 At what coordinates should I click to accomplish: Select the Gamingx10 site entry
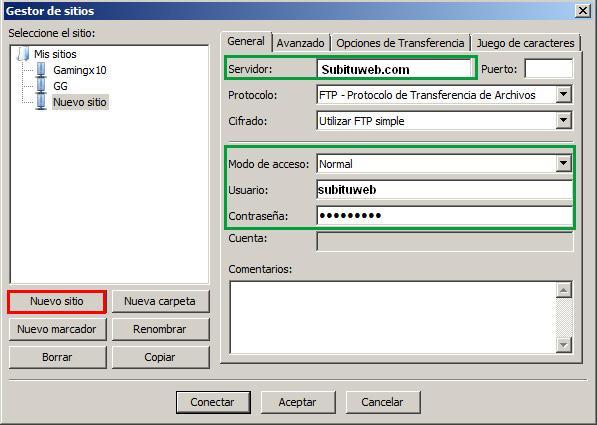click(80, 70)
